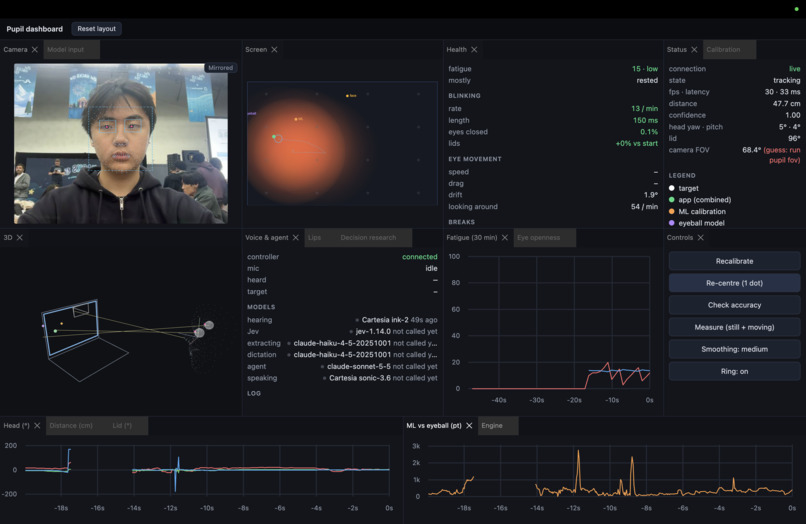The image size is (806, 524).
Task: Click the blink length '150 ms' value
Action: pos(645,120)
